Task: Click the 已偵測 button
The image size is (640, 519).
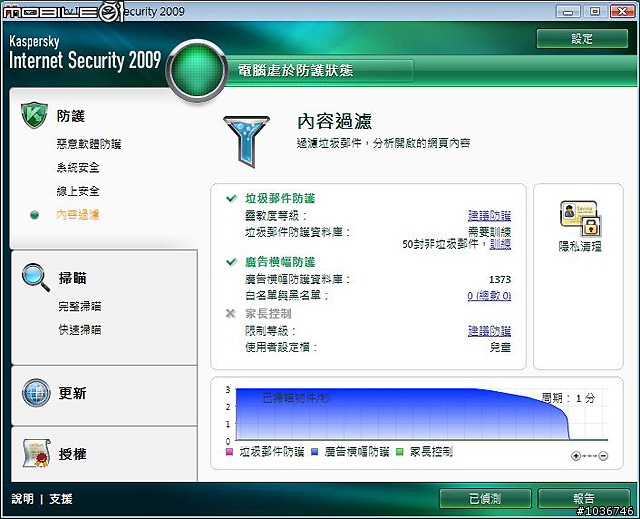Action: [485, 499]
